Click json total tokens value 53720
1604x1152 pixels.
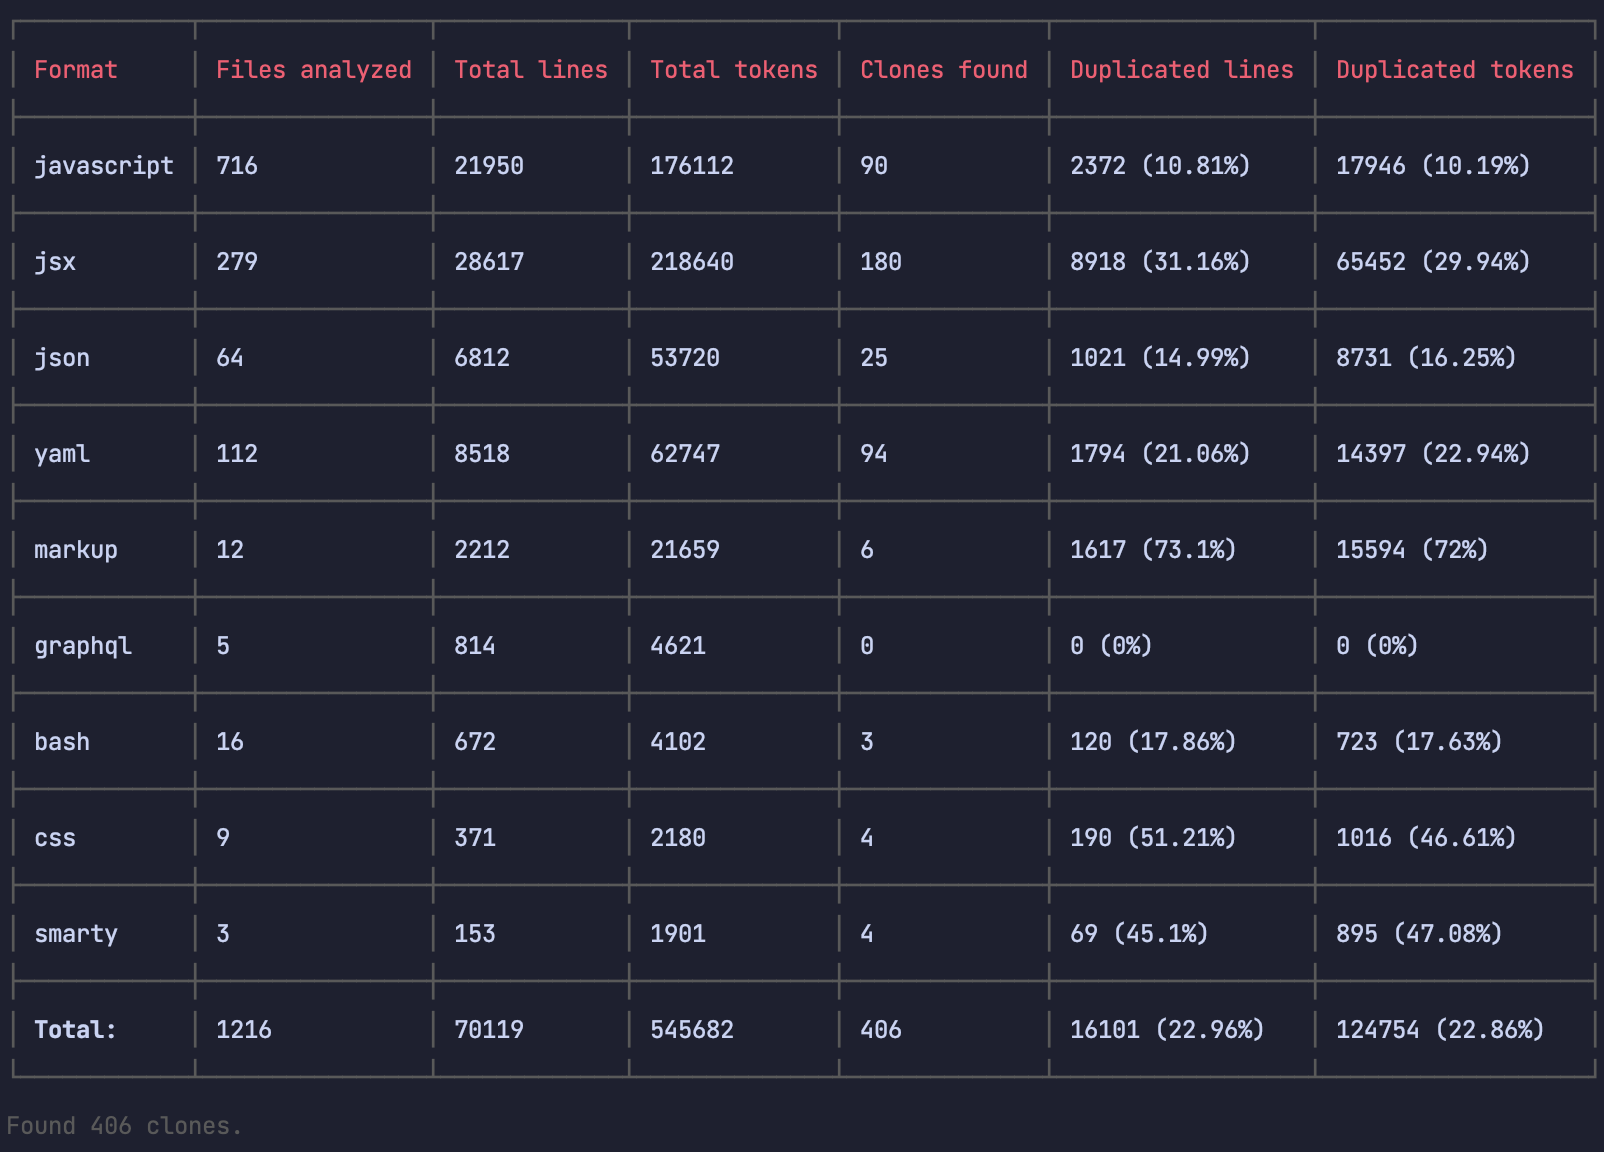(x=685, y=358)
